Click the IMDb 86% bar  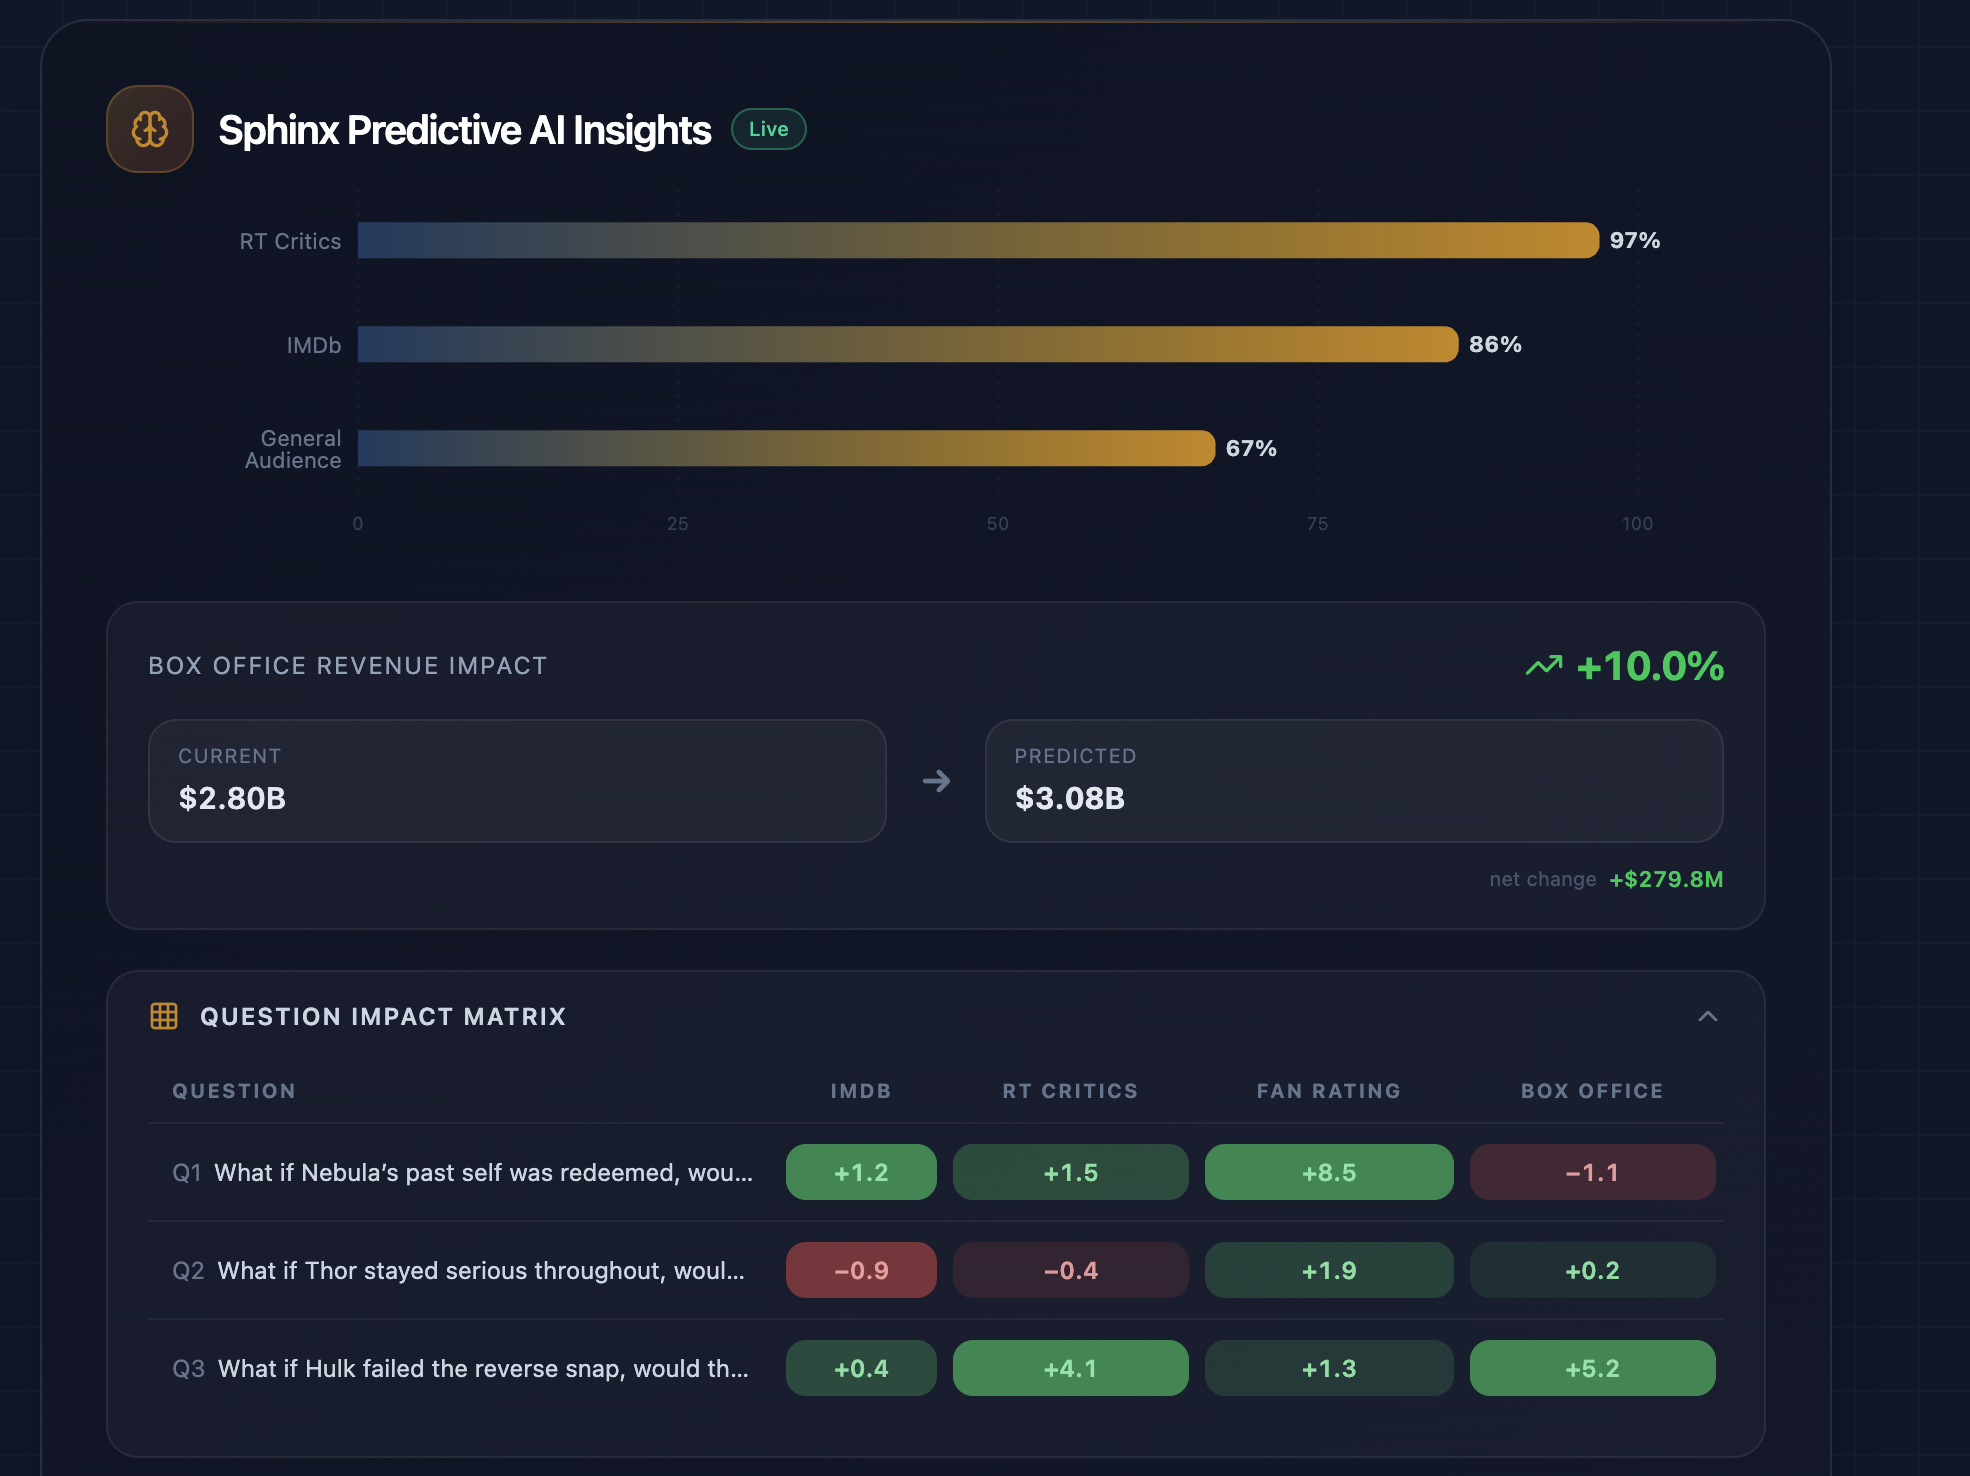[907, 344]
